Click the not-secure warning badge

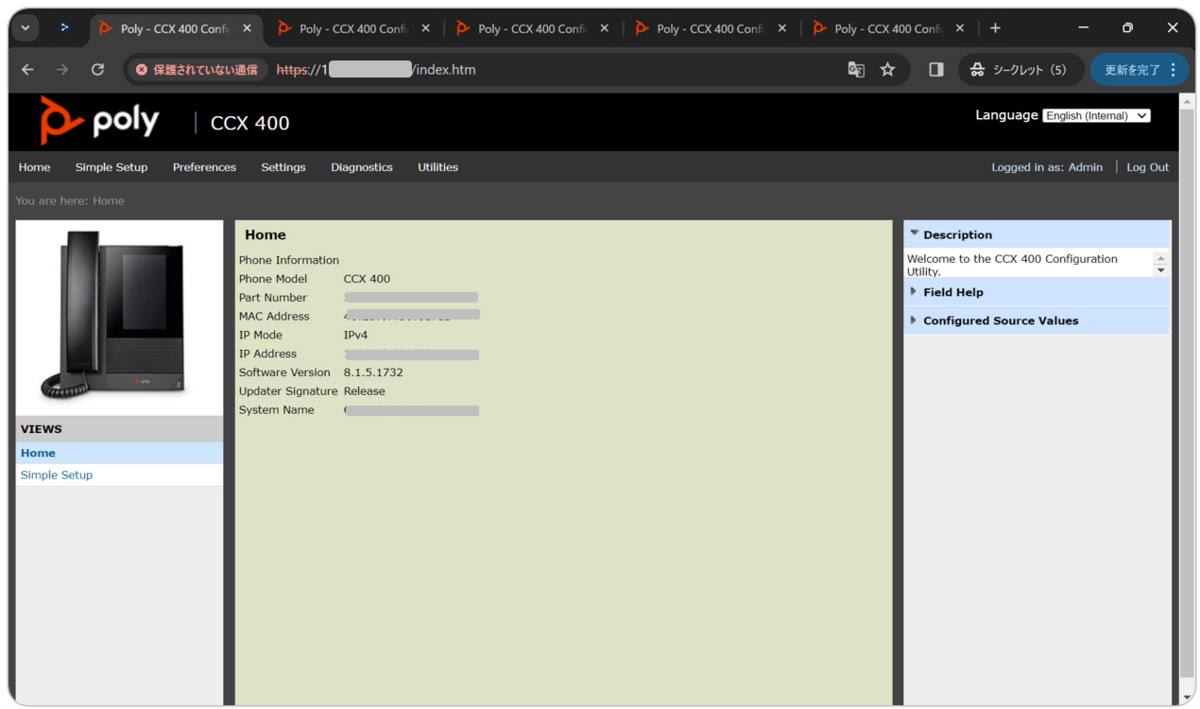pos(196,70)
